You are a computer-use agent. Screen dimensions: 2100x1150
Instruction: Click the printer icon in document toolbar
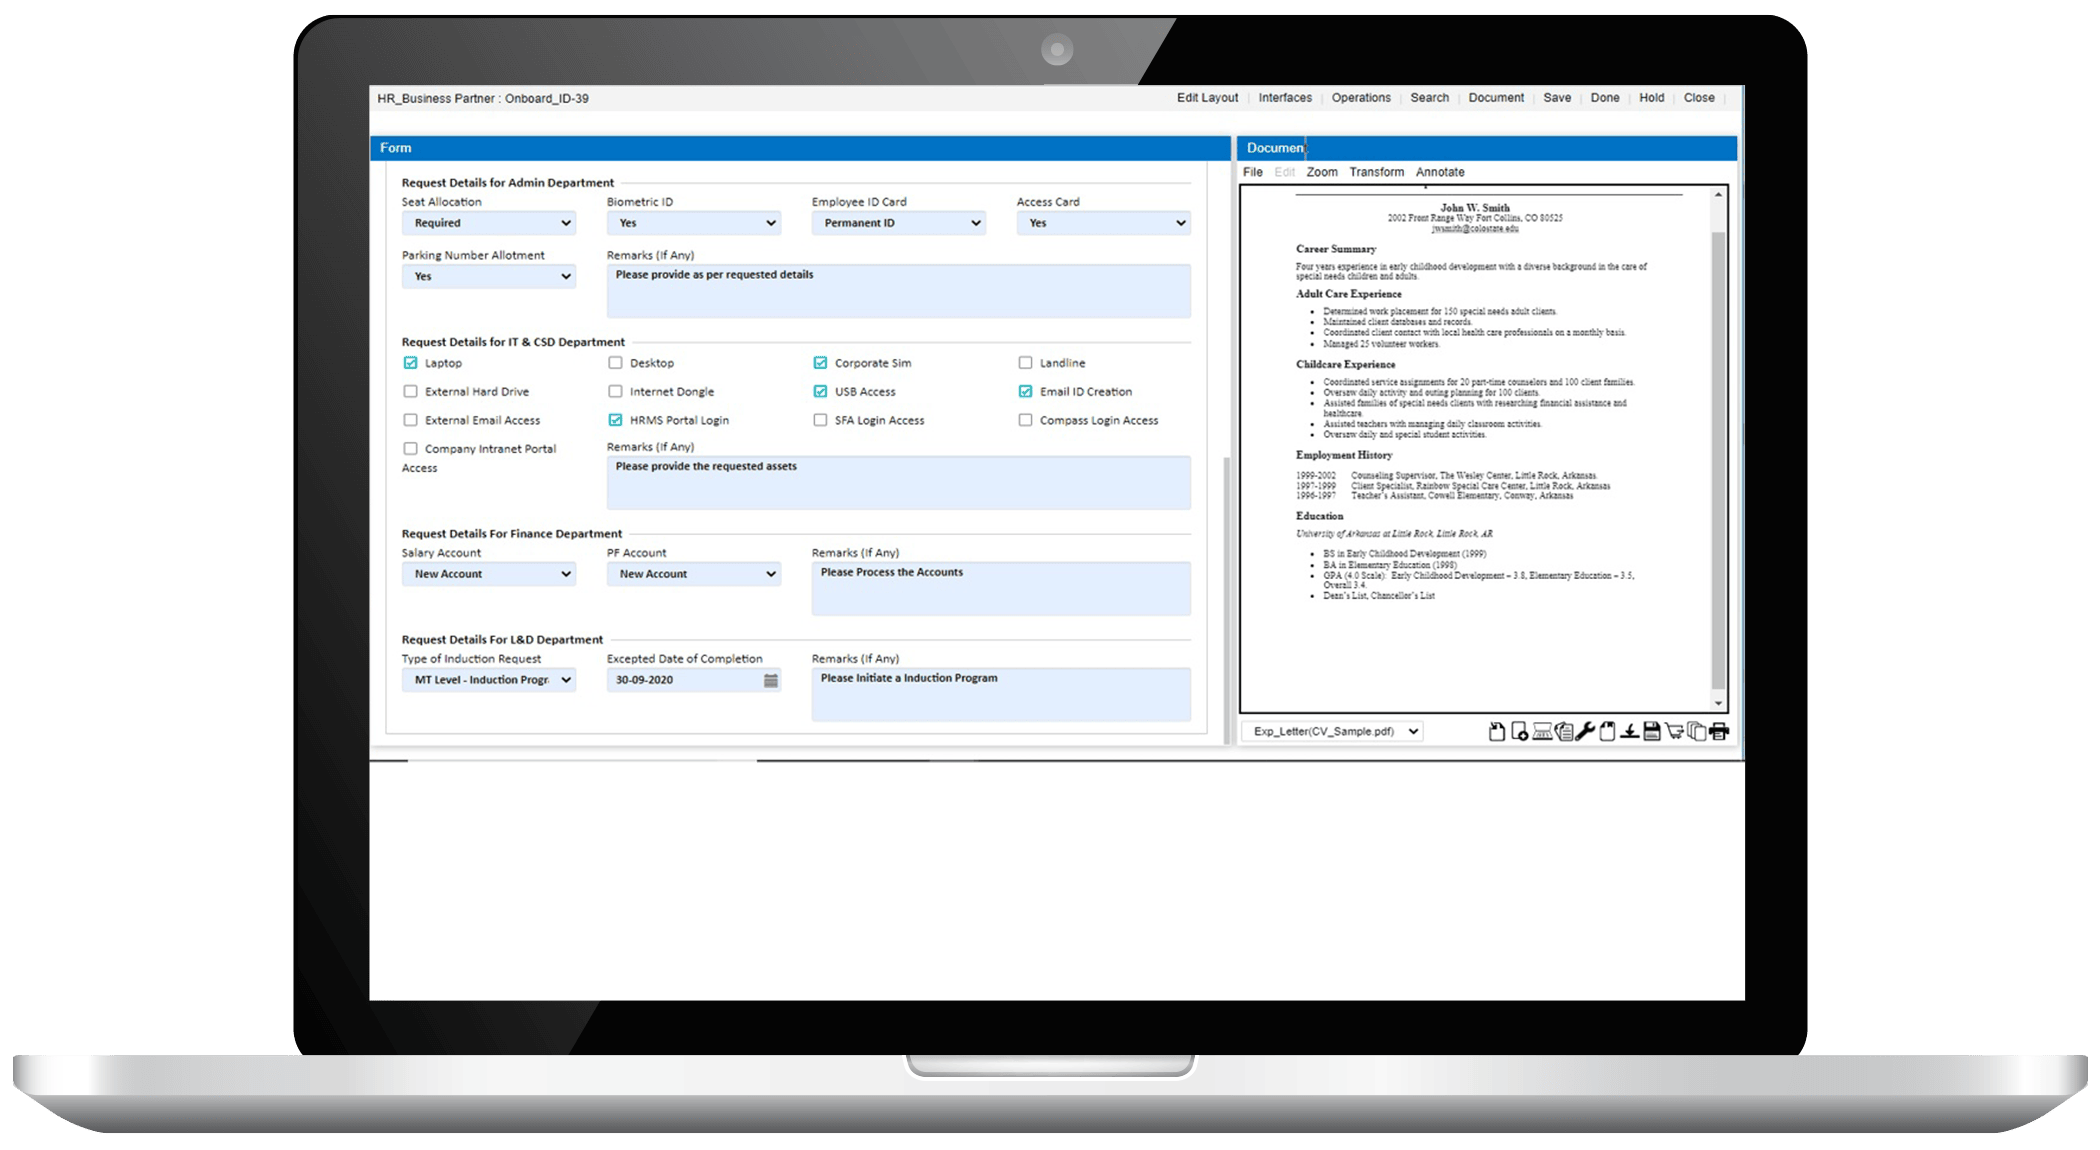tap(1719, 732)
